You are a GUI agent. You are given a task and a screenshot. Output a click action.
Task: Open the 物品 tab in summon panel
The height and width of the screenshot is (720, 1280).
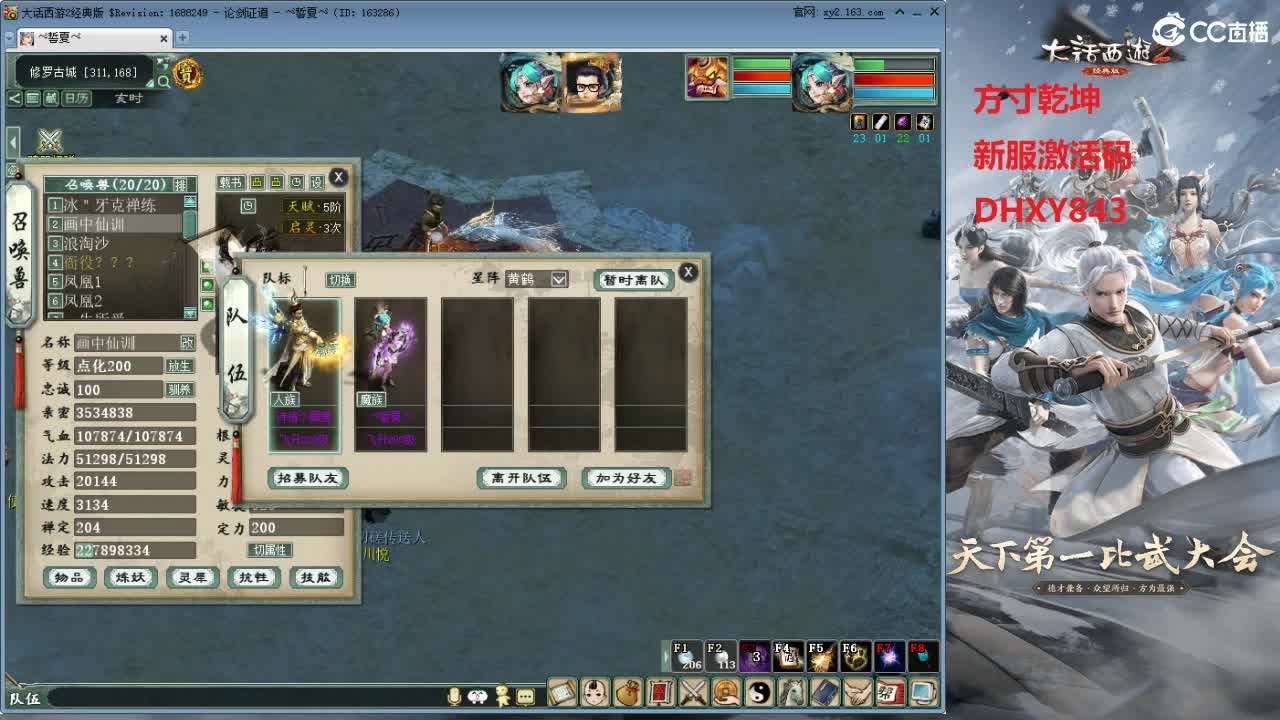[69, 577]
